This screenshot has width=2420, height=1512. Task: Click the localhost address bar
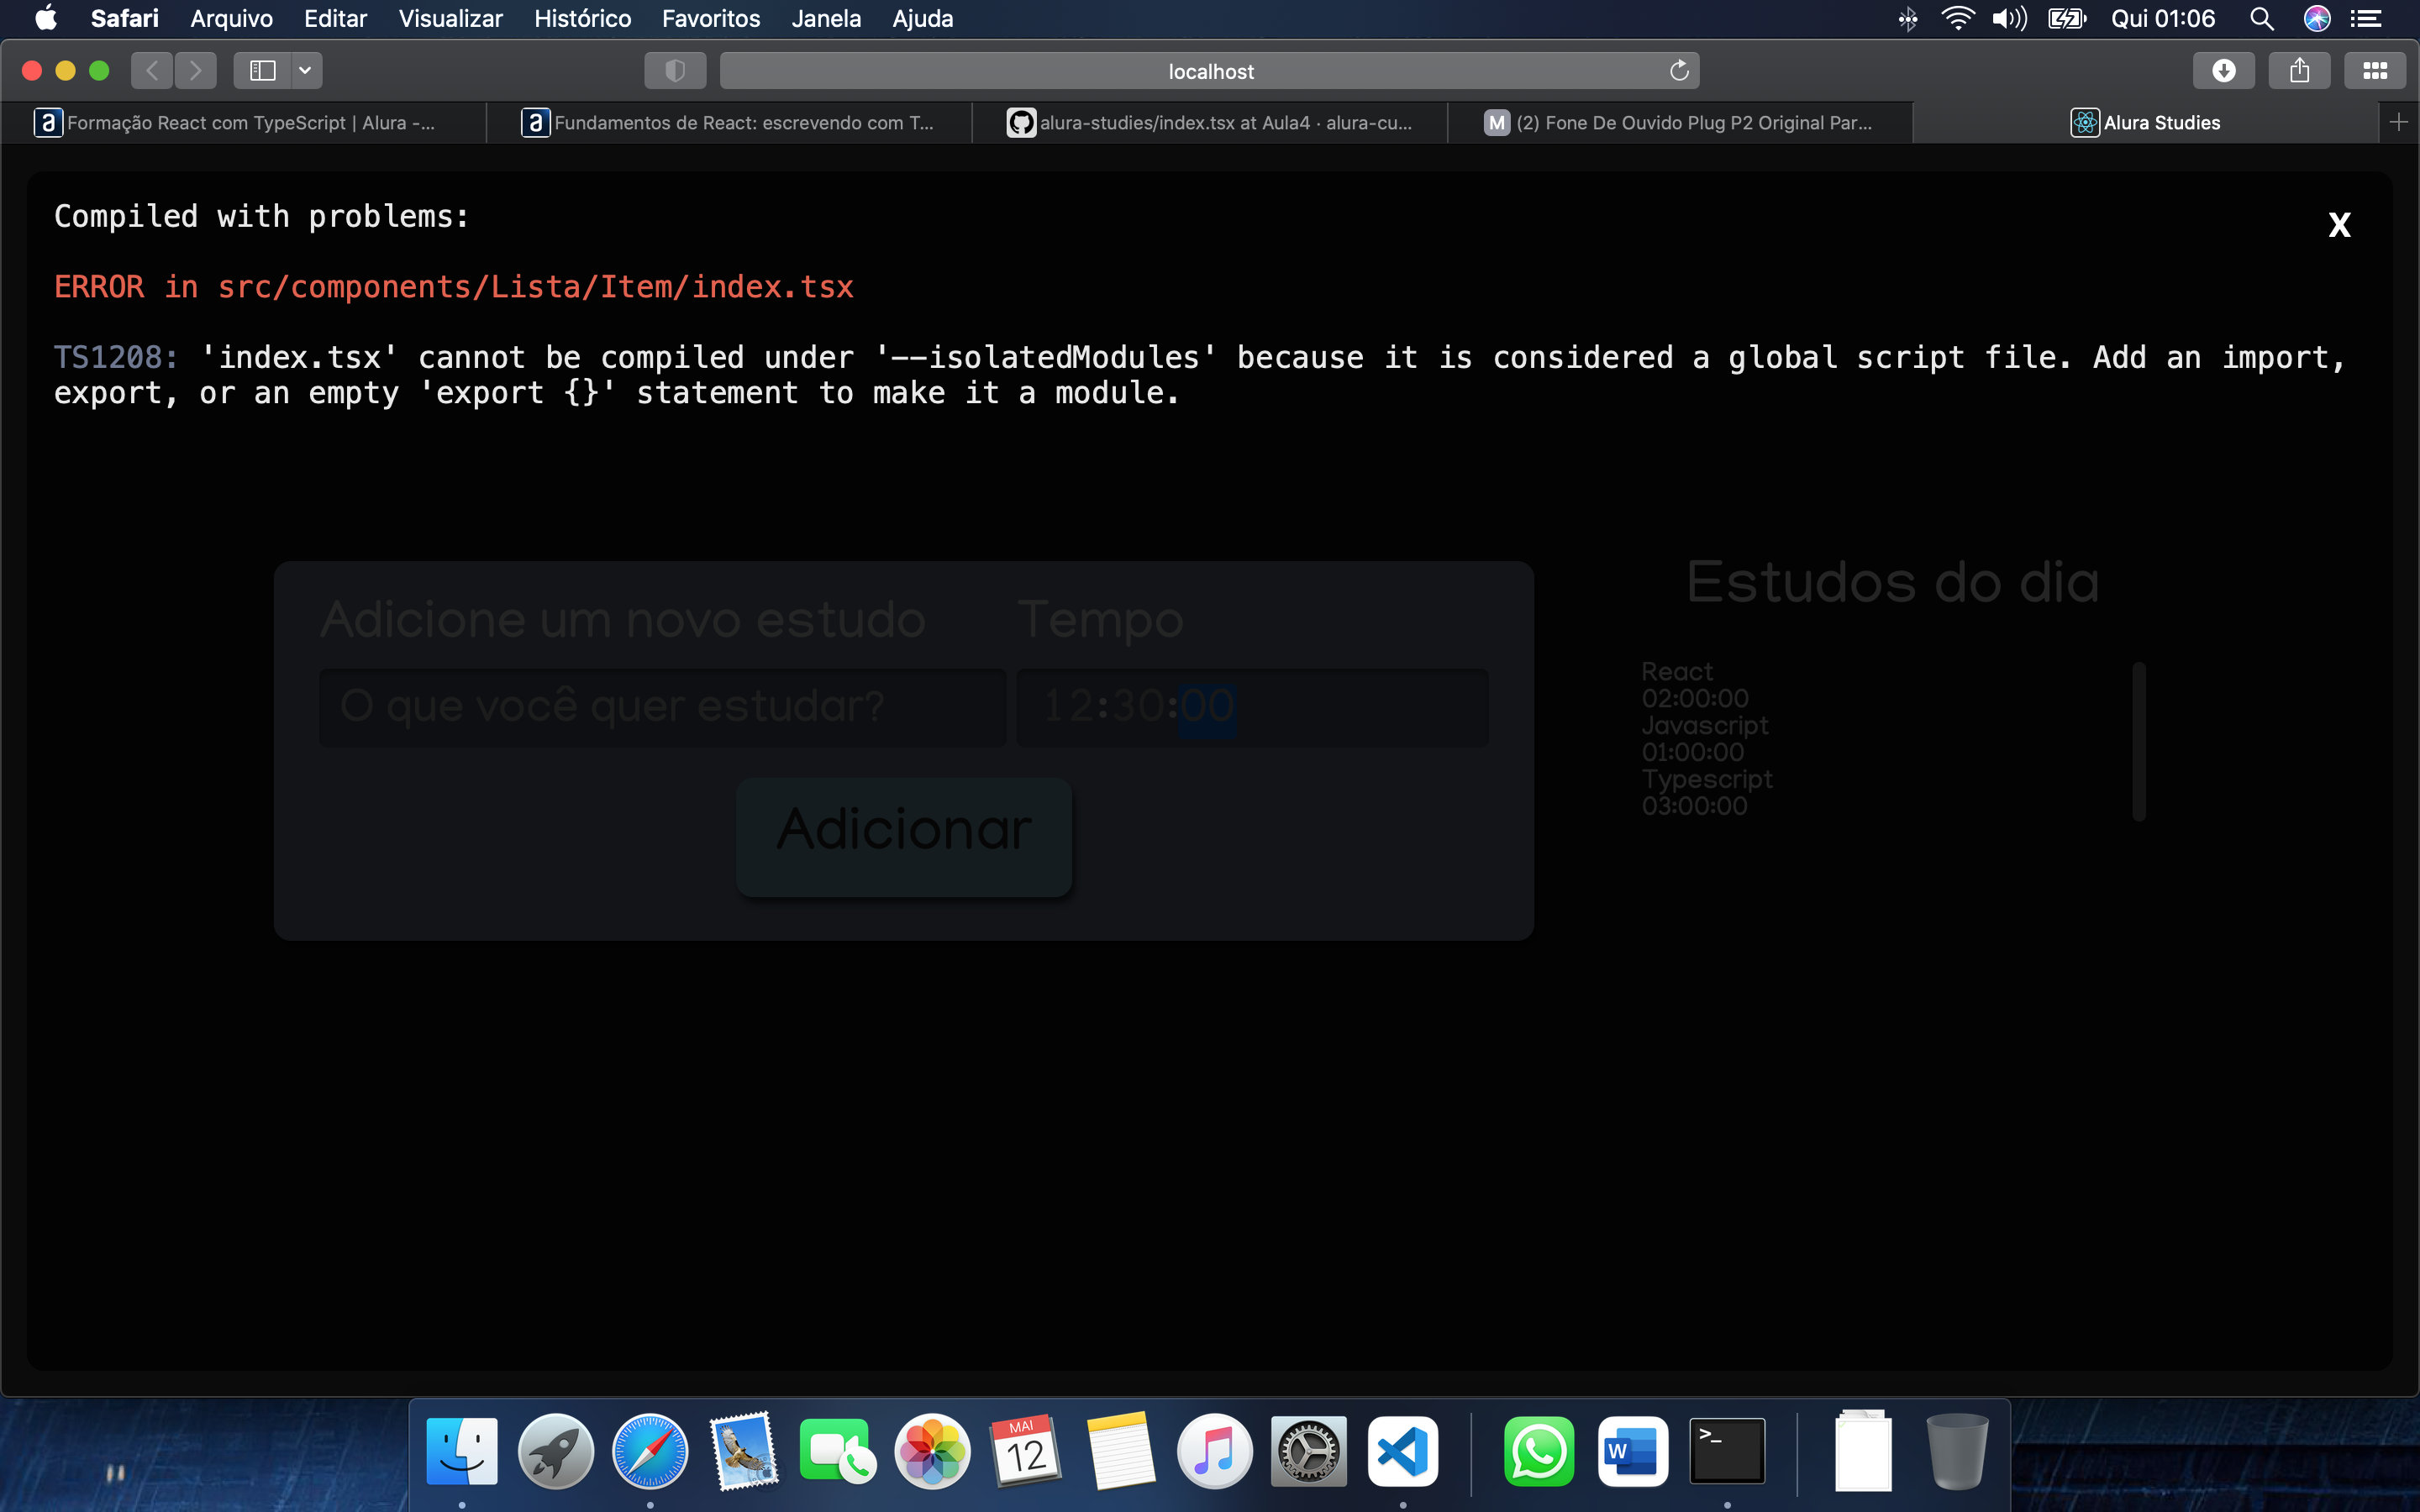click(1210, 71)
